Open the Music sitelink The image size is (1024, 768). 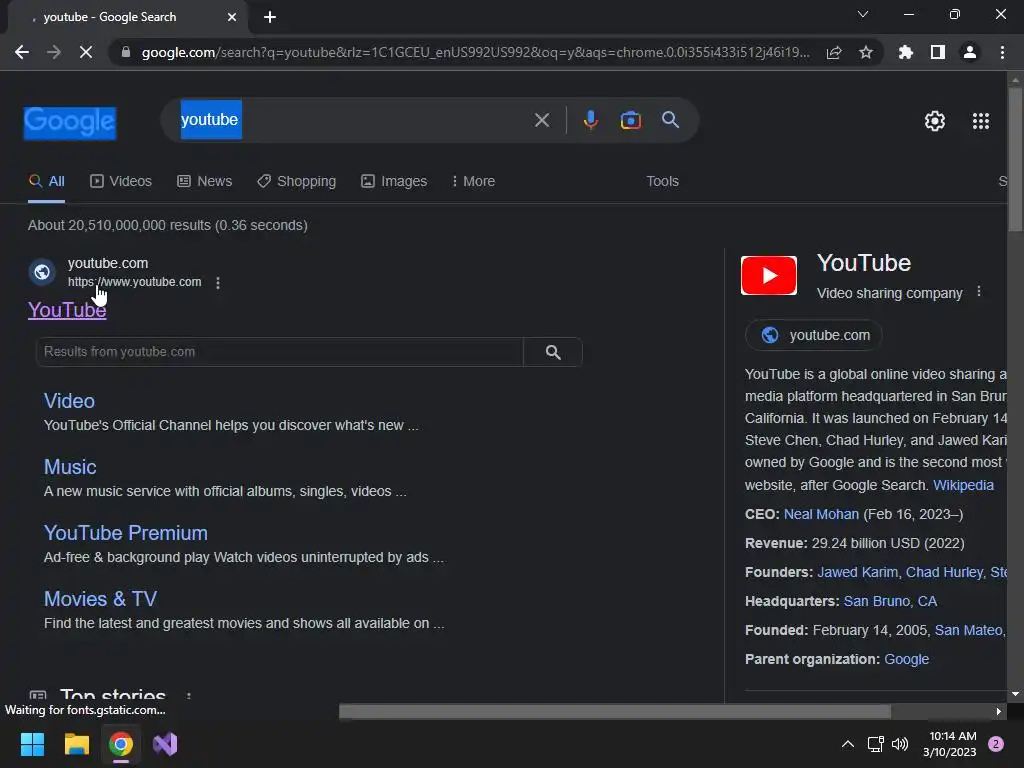[70, 467]
